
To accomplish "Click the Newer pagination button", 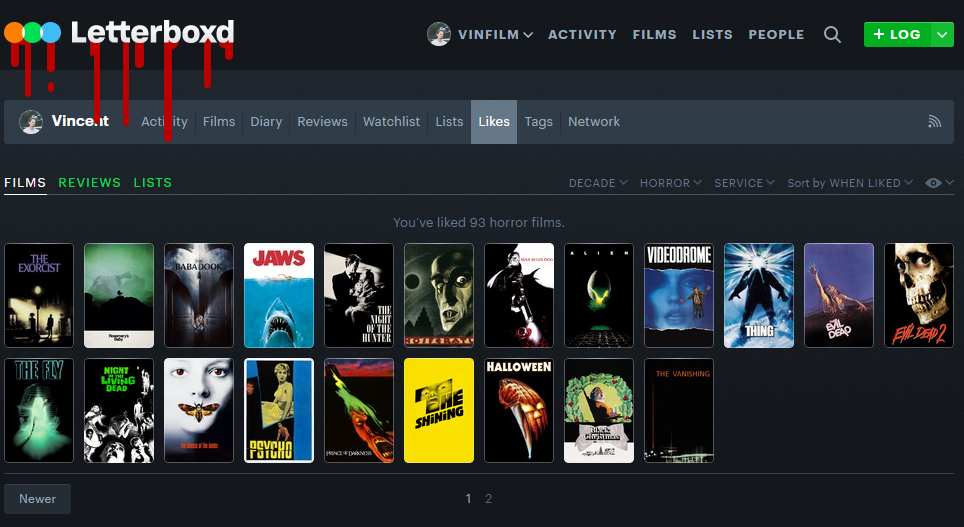I will point(38,499).
